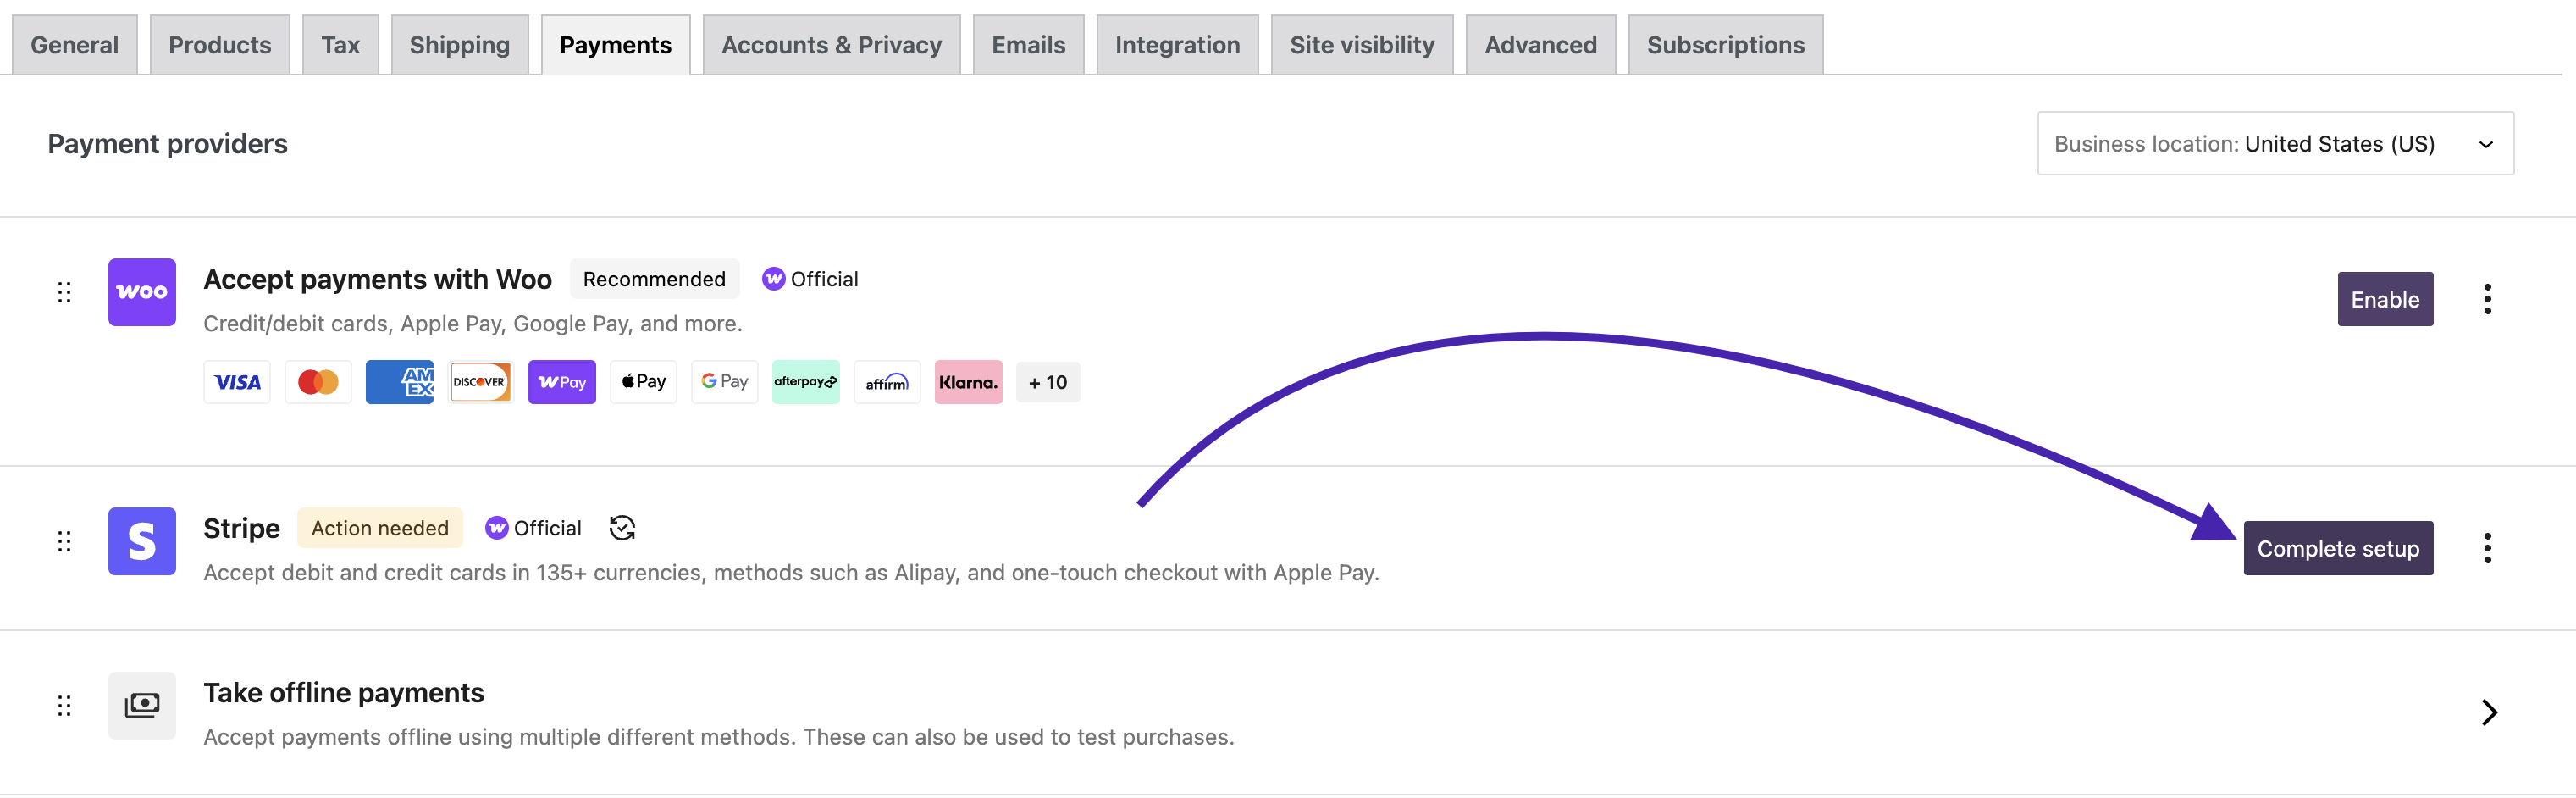This screenshot has height=798, width=2576.
Task: Open the three-dot menu on Stripe row
Action: pos(2488,548)
